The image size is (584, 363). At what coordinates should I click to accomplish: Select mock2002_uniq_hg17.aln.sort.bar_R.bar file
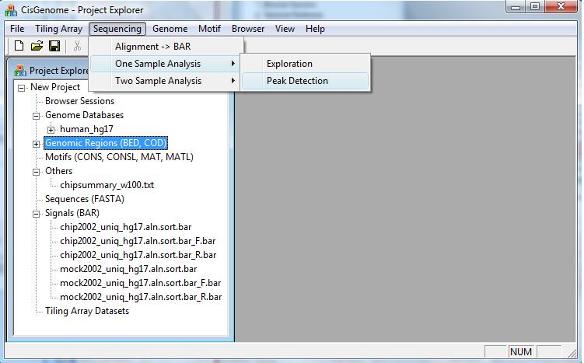pos(141,297)
